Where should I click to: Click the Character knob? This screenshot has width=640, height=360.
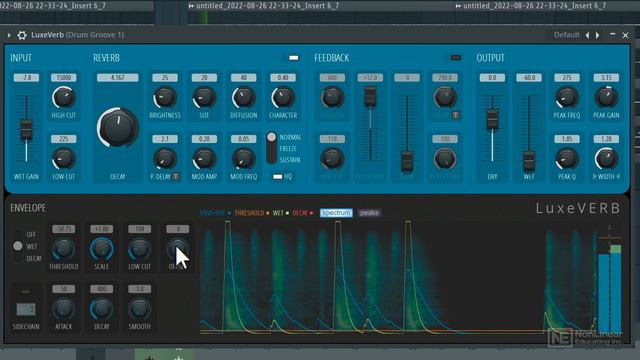pos(283,98)
